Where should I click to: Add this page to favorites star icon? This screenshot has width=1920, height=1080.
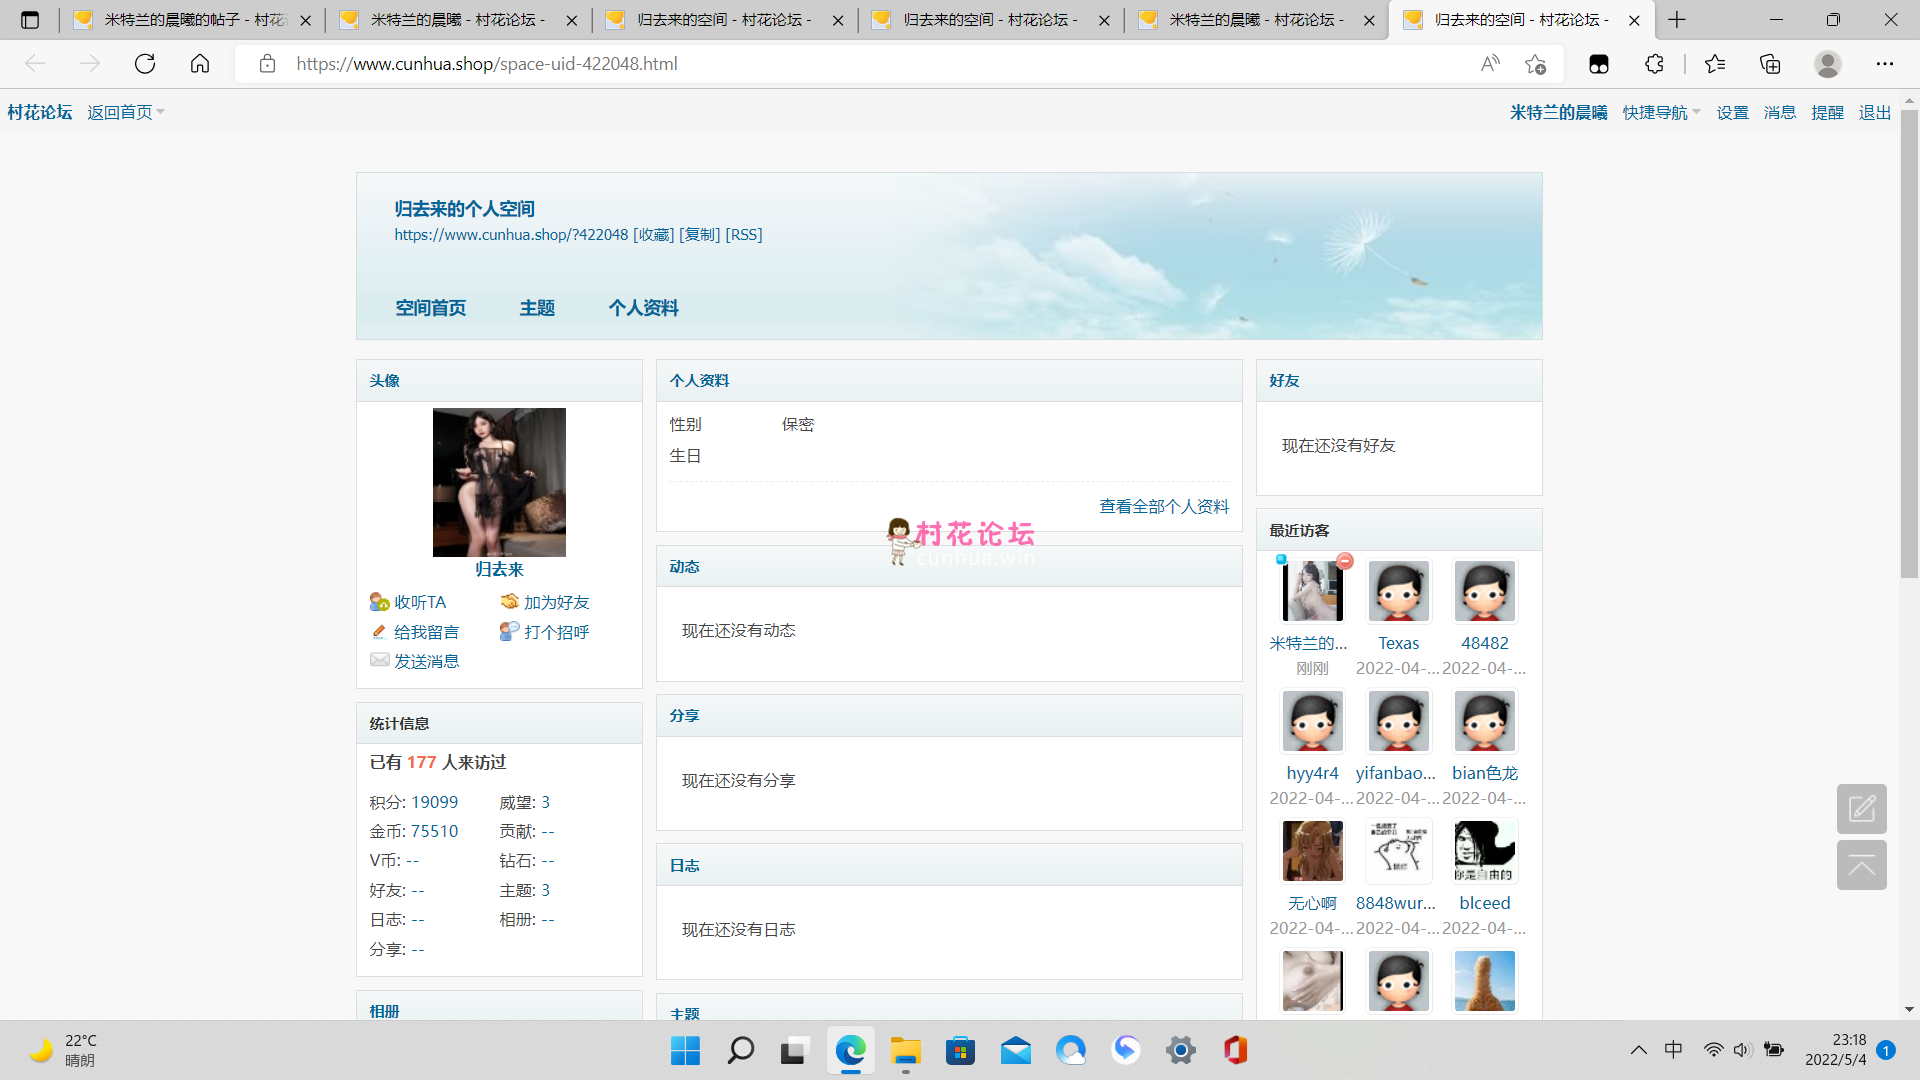click(x=1536, y=64)
